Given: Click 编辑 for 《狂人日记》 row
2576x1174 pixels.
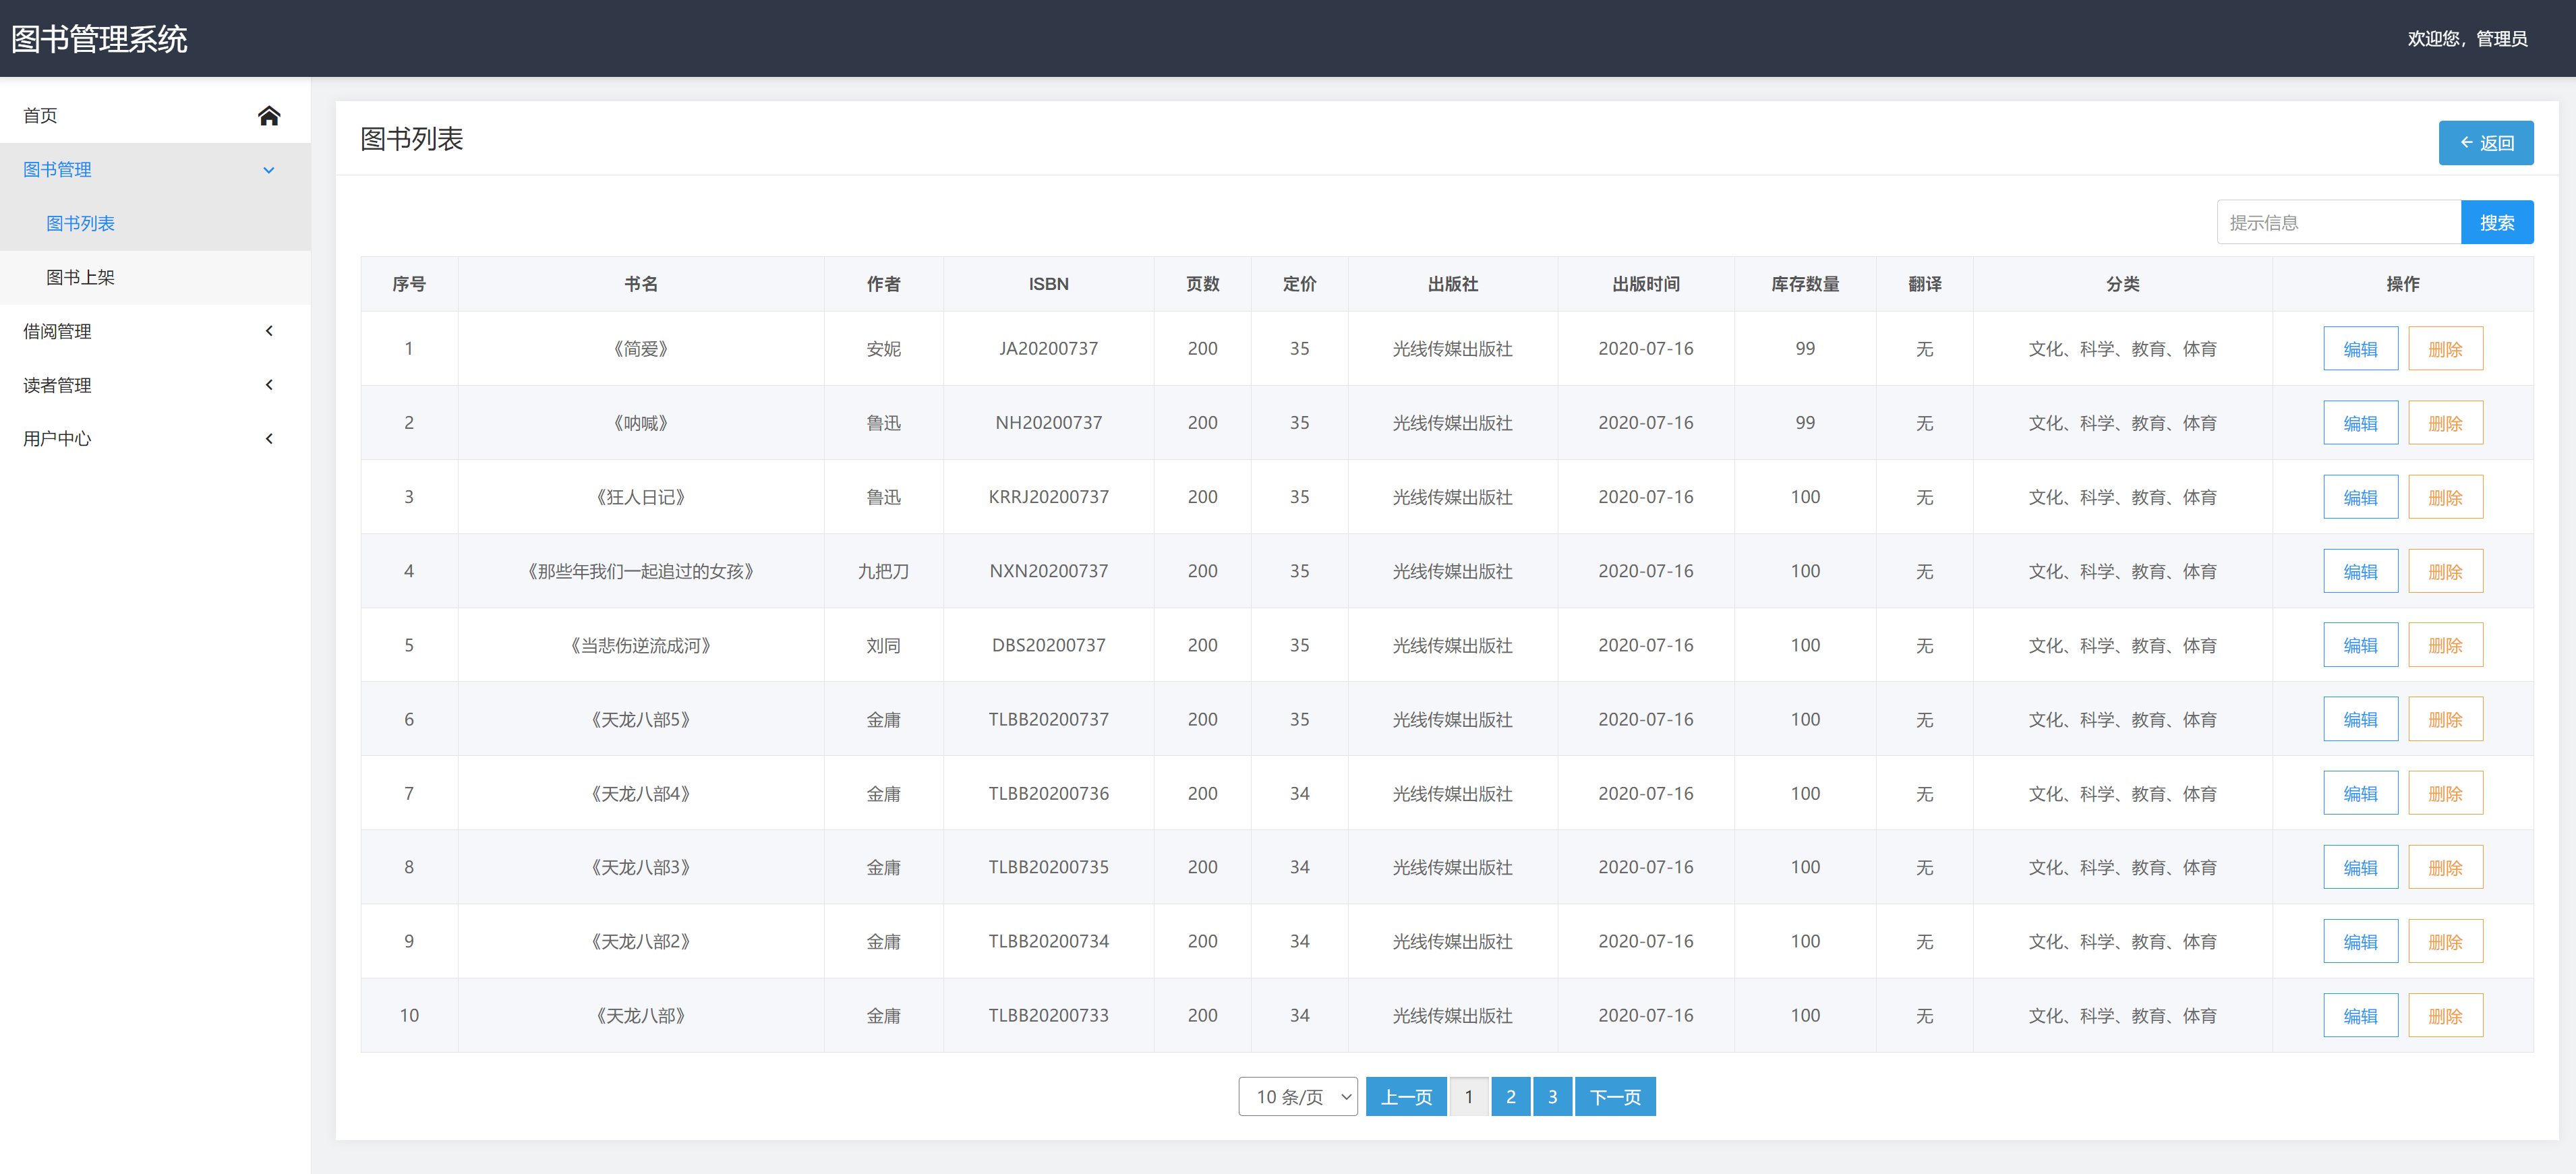Looking at the screenshot, I should pyautogui.click(x=2360, y=497).
